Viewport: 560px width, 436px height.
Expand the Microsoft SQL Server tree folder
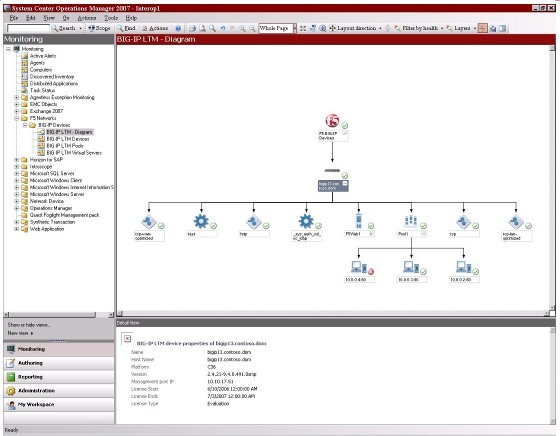tap(16, 173)
